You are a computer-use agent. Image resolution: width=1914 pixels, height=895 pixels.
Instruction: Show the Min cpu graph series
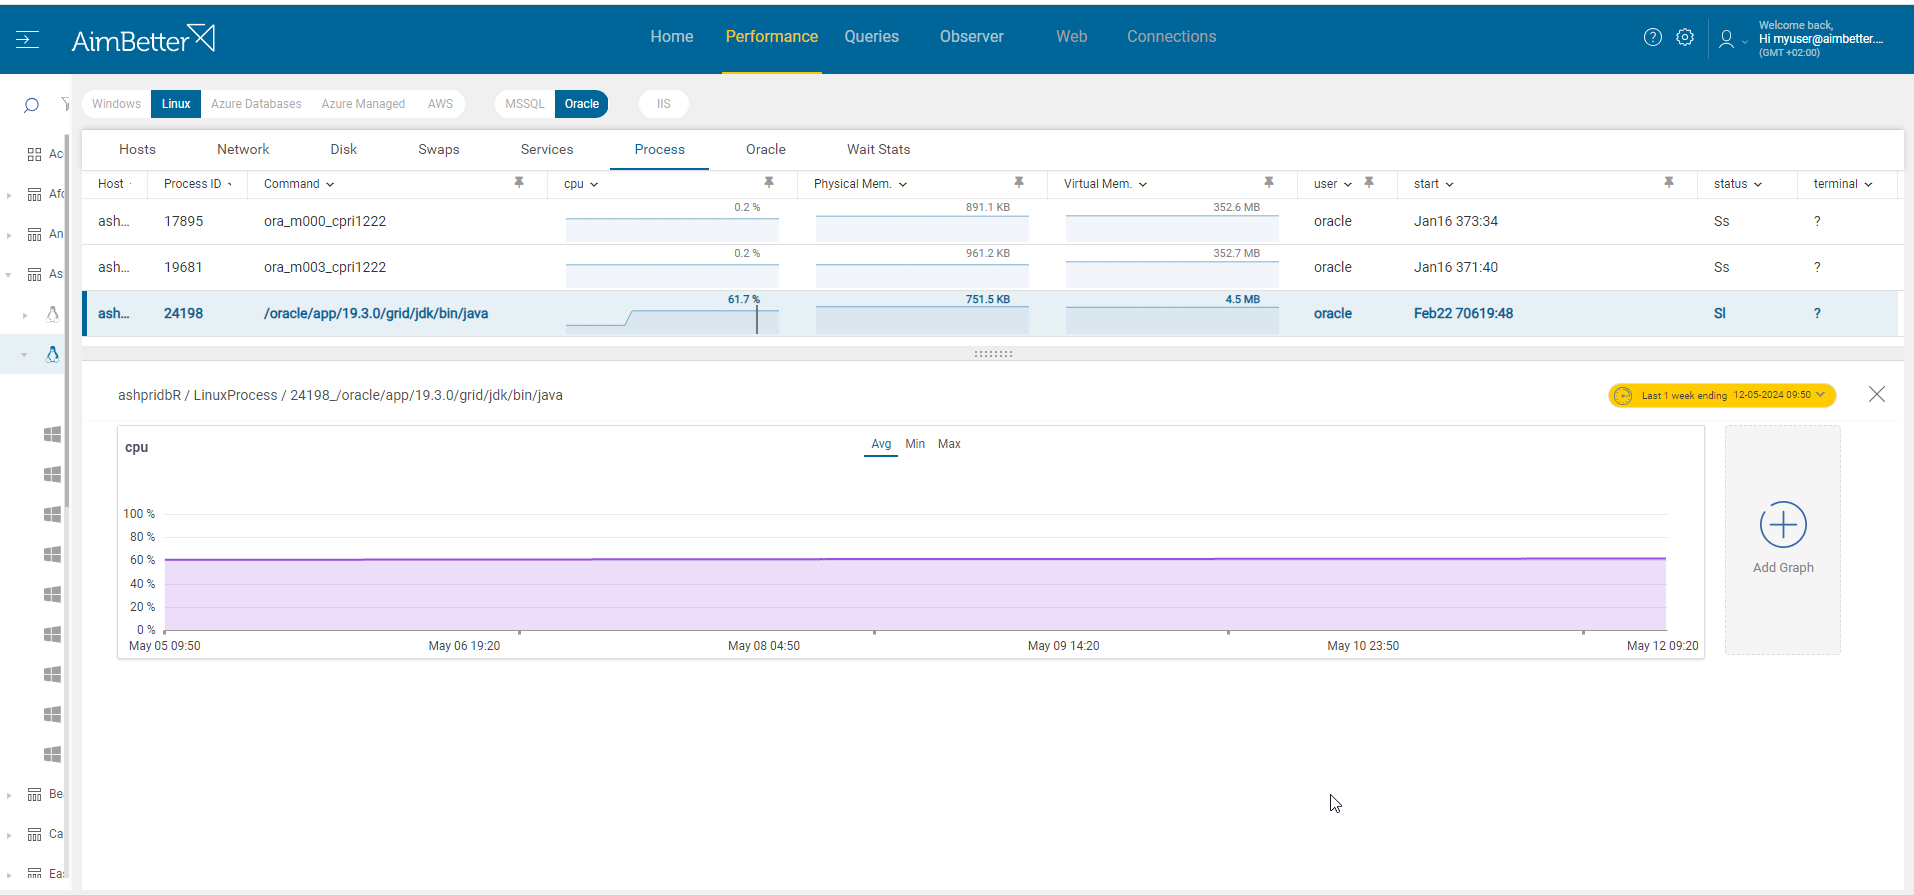tap(915, 444)
